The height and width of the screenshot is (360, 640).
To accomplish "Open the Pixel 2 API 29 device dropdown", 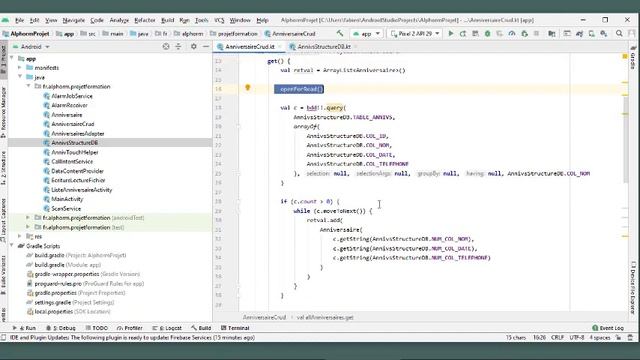I will click(x=415, y=33).
